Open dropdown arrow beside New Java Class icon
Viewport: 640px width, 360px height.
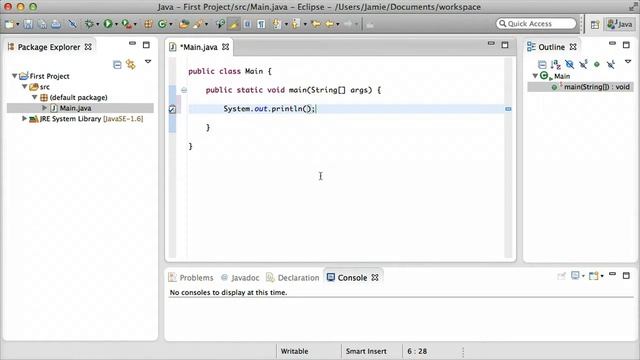click(x=171, y=25)
